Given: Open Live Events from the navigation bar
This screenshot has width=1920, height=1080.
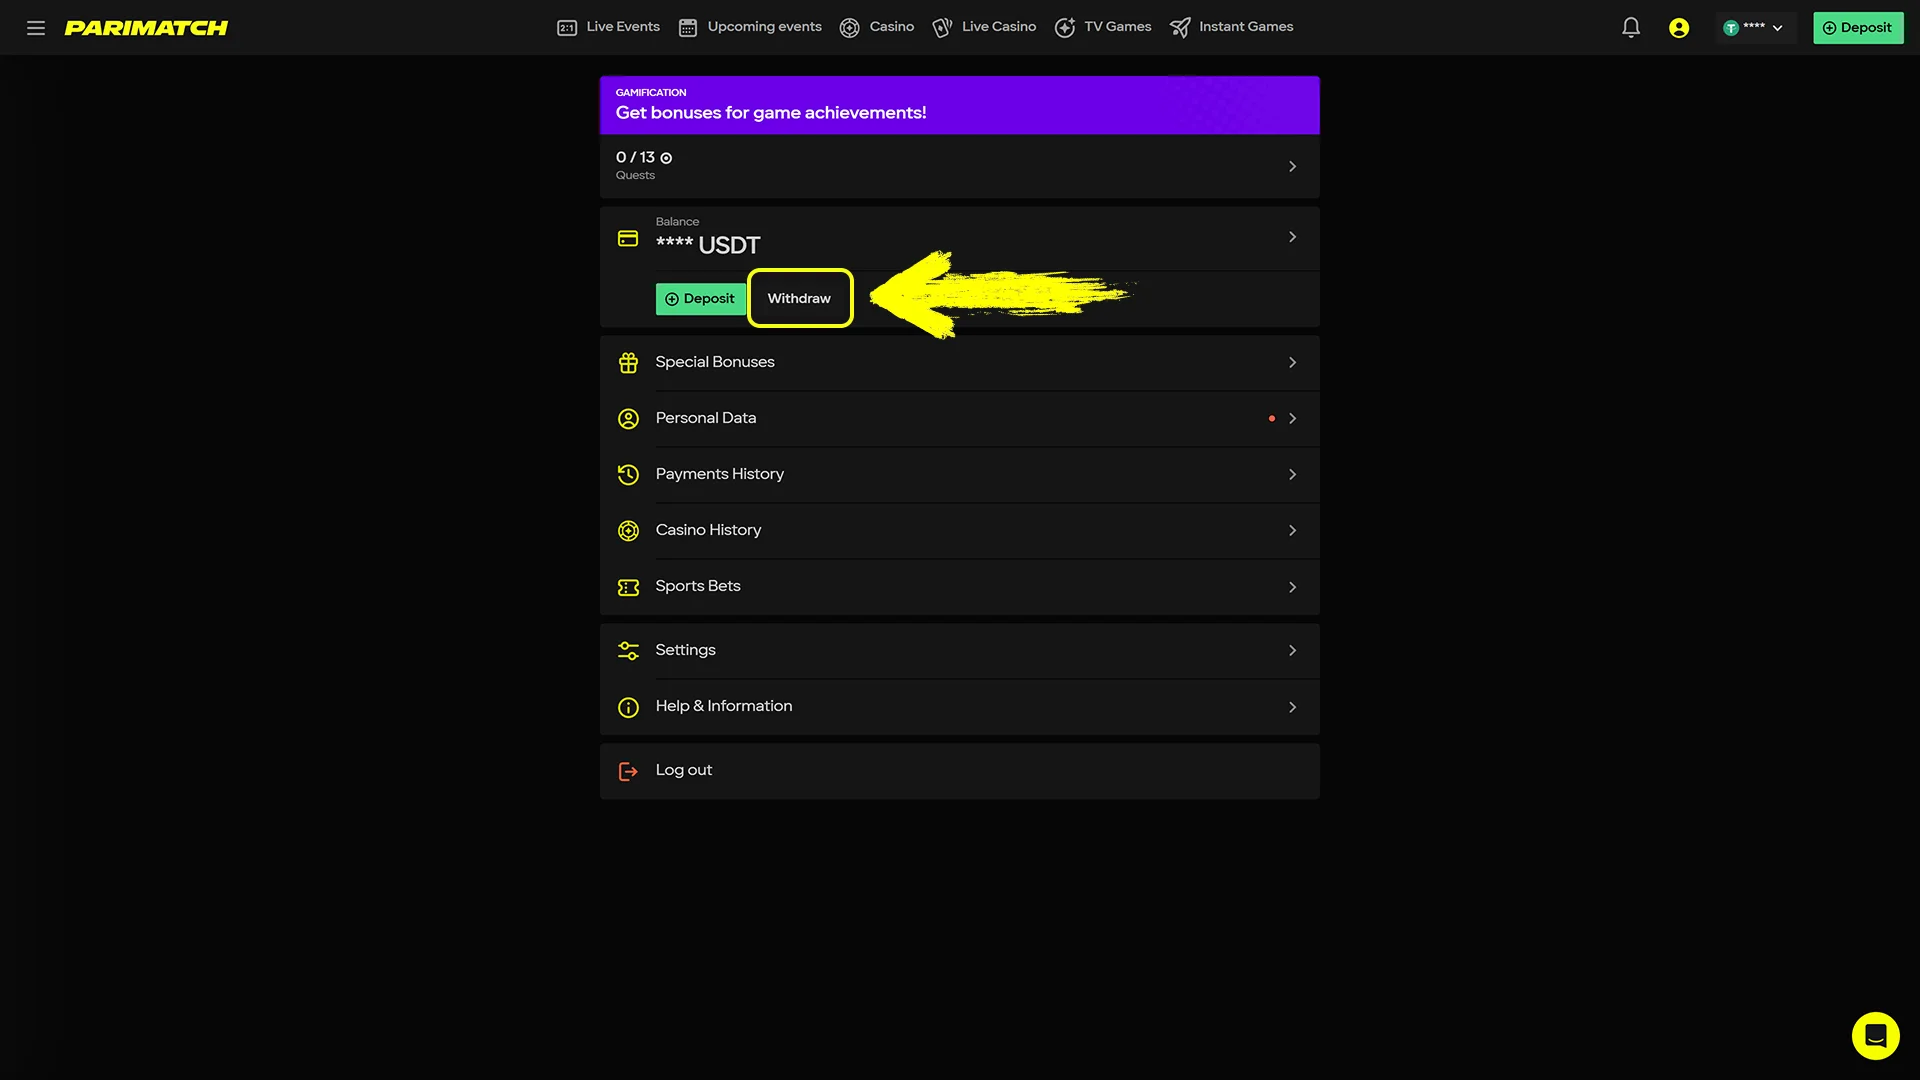Looking at the screenshot, I should [x=608, y=27].
